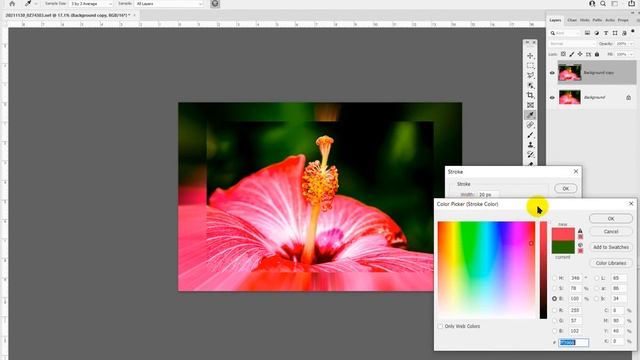Screen dimensions: 640x360
Task: Open the workspace switcher icon
Action: pos(615,4)
